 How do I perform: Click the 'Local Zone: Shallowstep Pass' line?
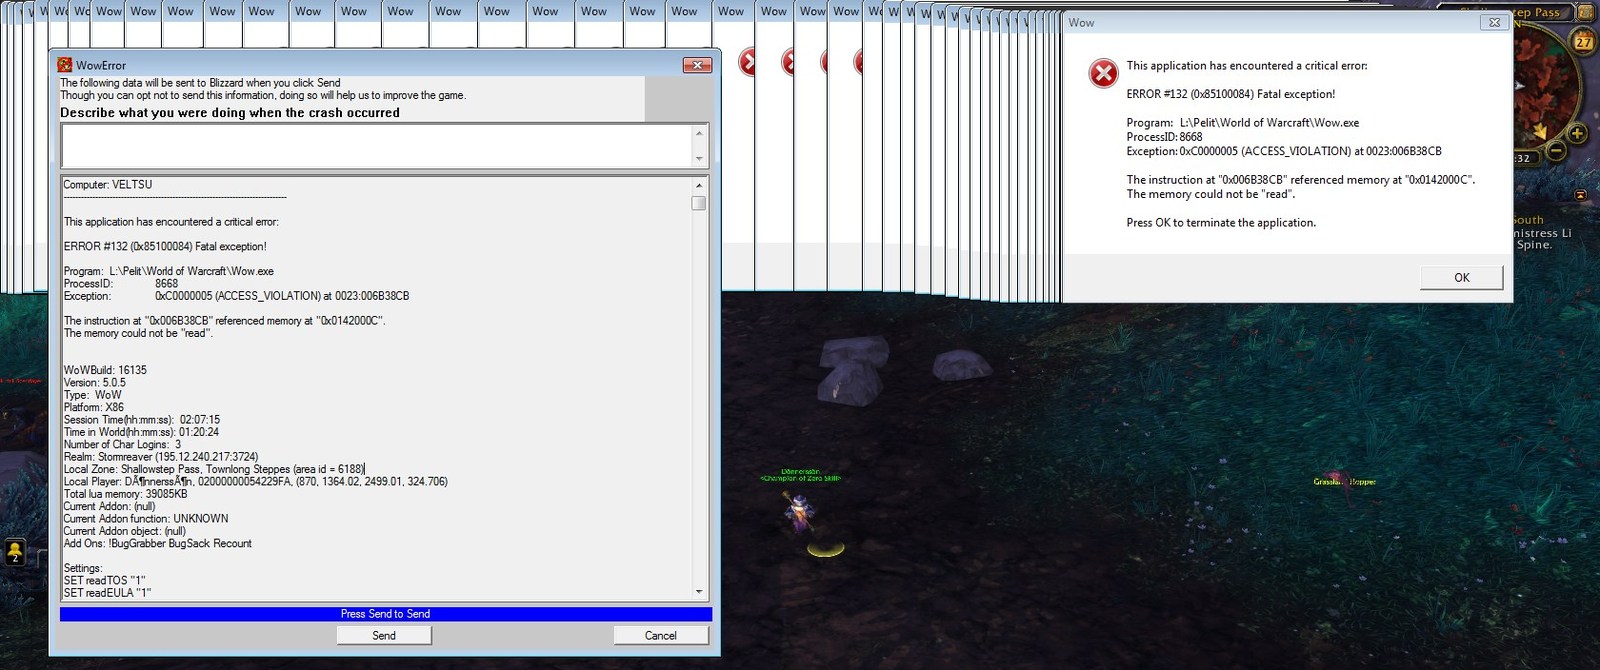coord(214,469)
